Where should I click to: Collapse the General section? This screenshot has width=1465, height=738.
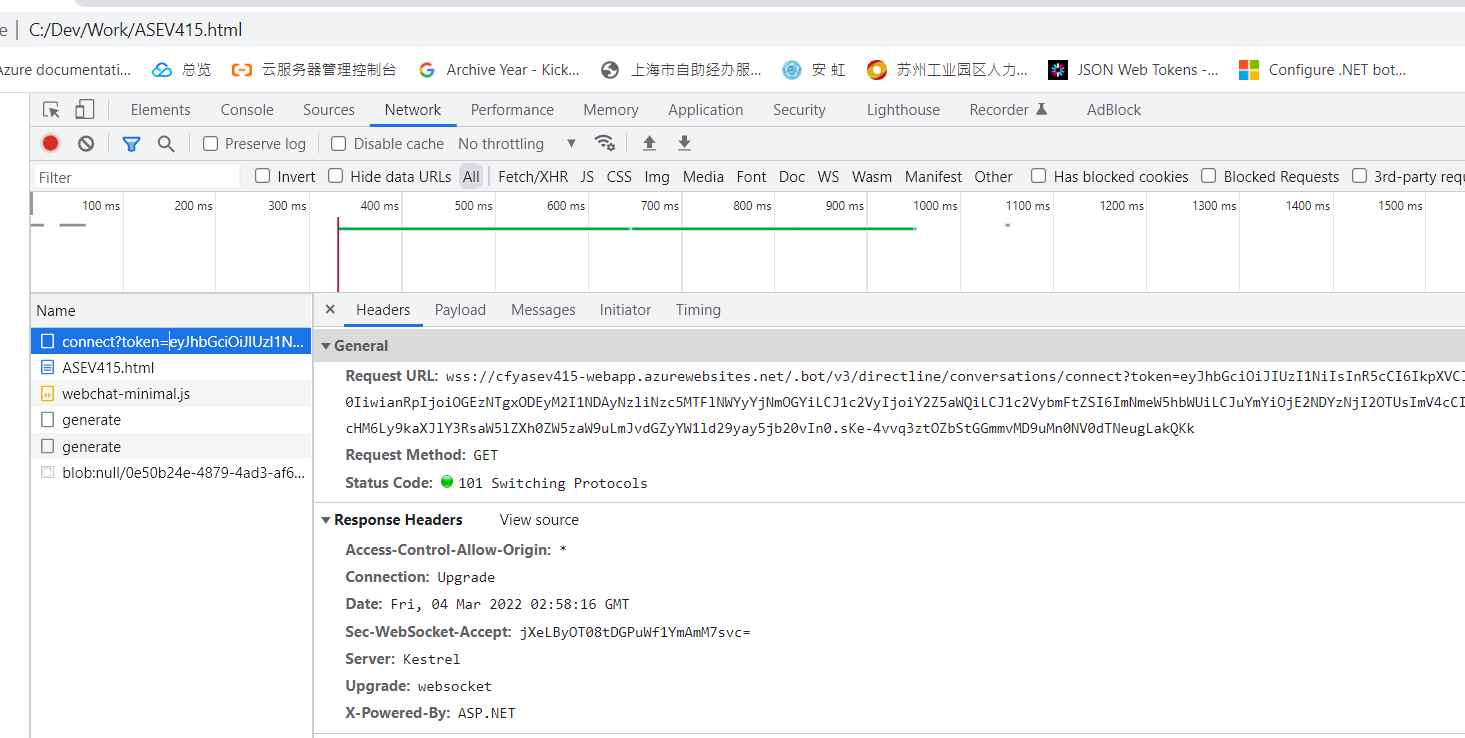tap(326, 345)
